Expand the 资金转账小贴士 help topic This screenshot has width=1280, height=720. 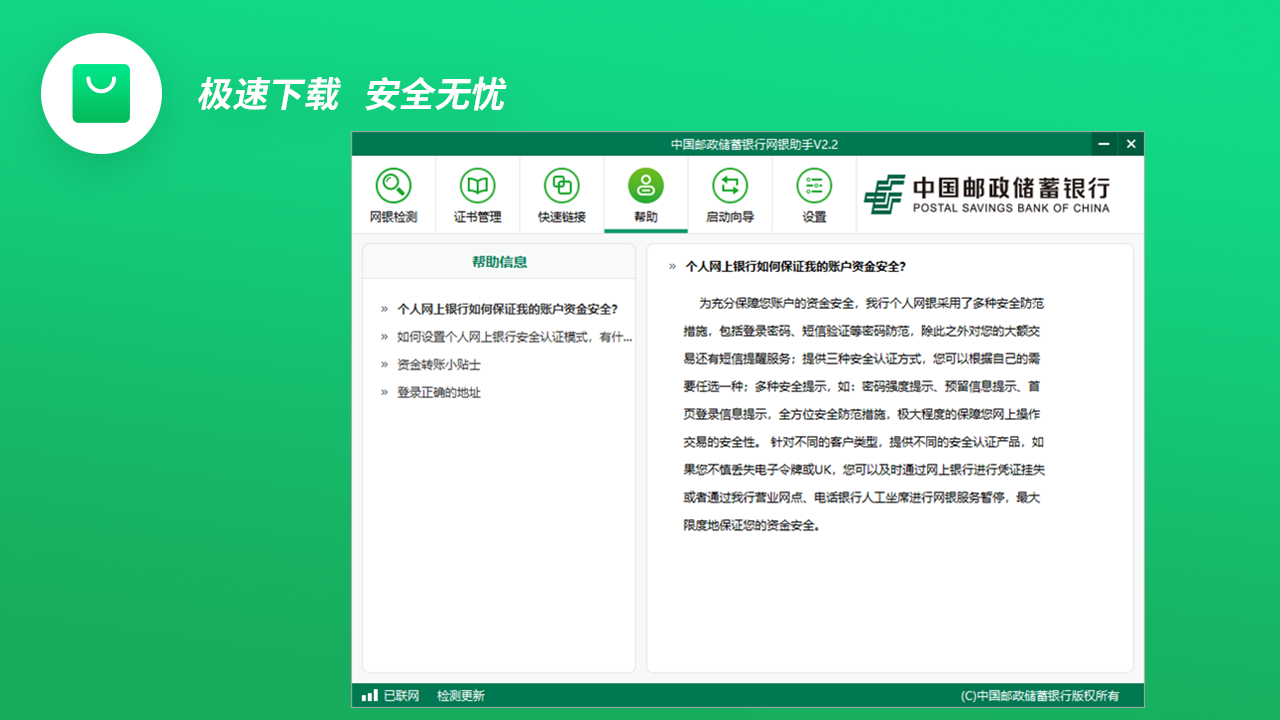(437, 365)
